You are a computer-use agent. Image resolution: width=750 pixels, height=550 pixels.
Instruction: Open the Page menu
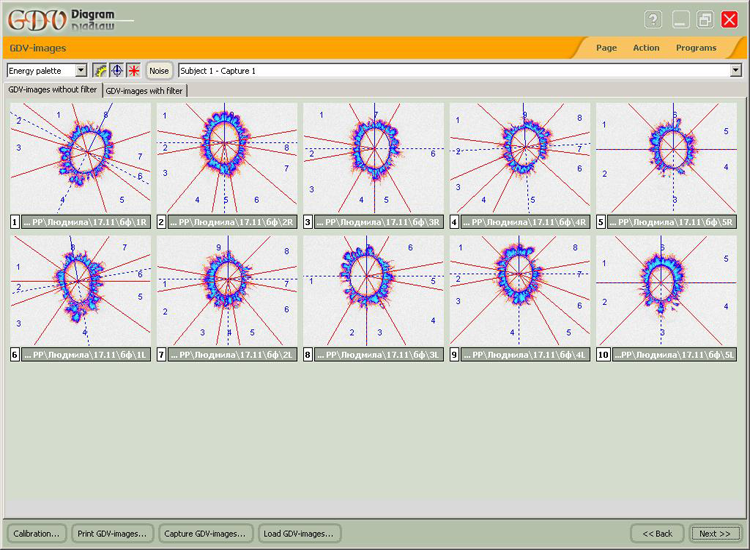pyautogui.click(x=606, y=47)
